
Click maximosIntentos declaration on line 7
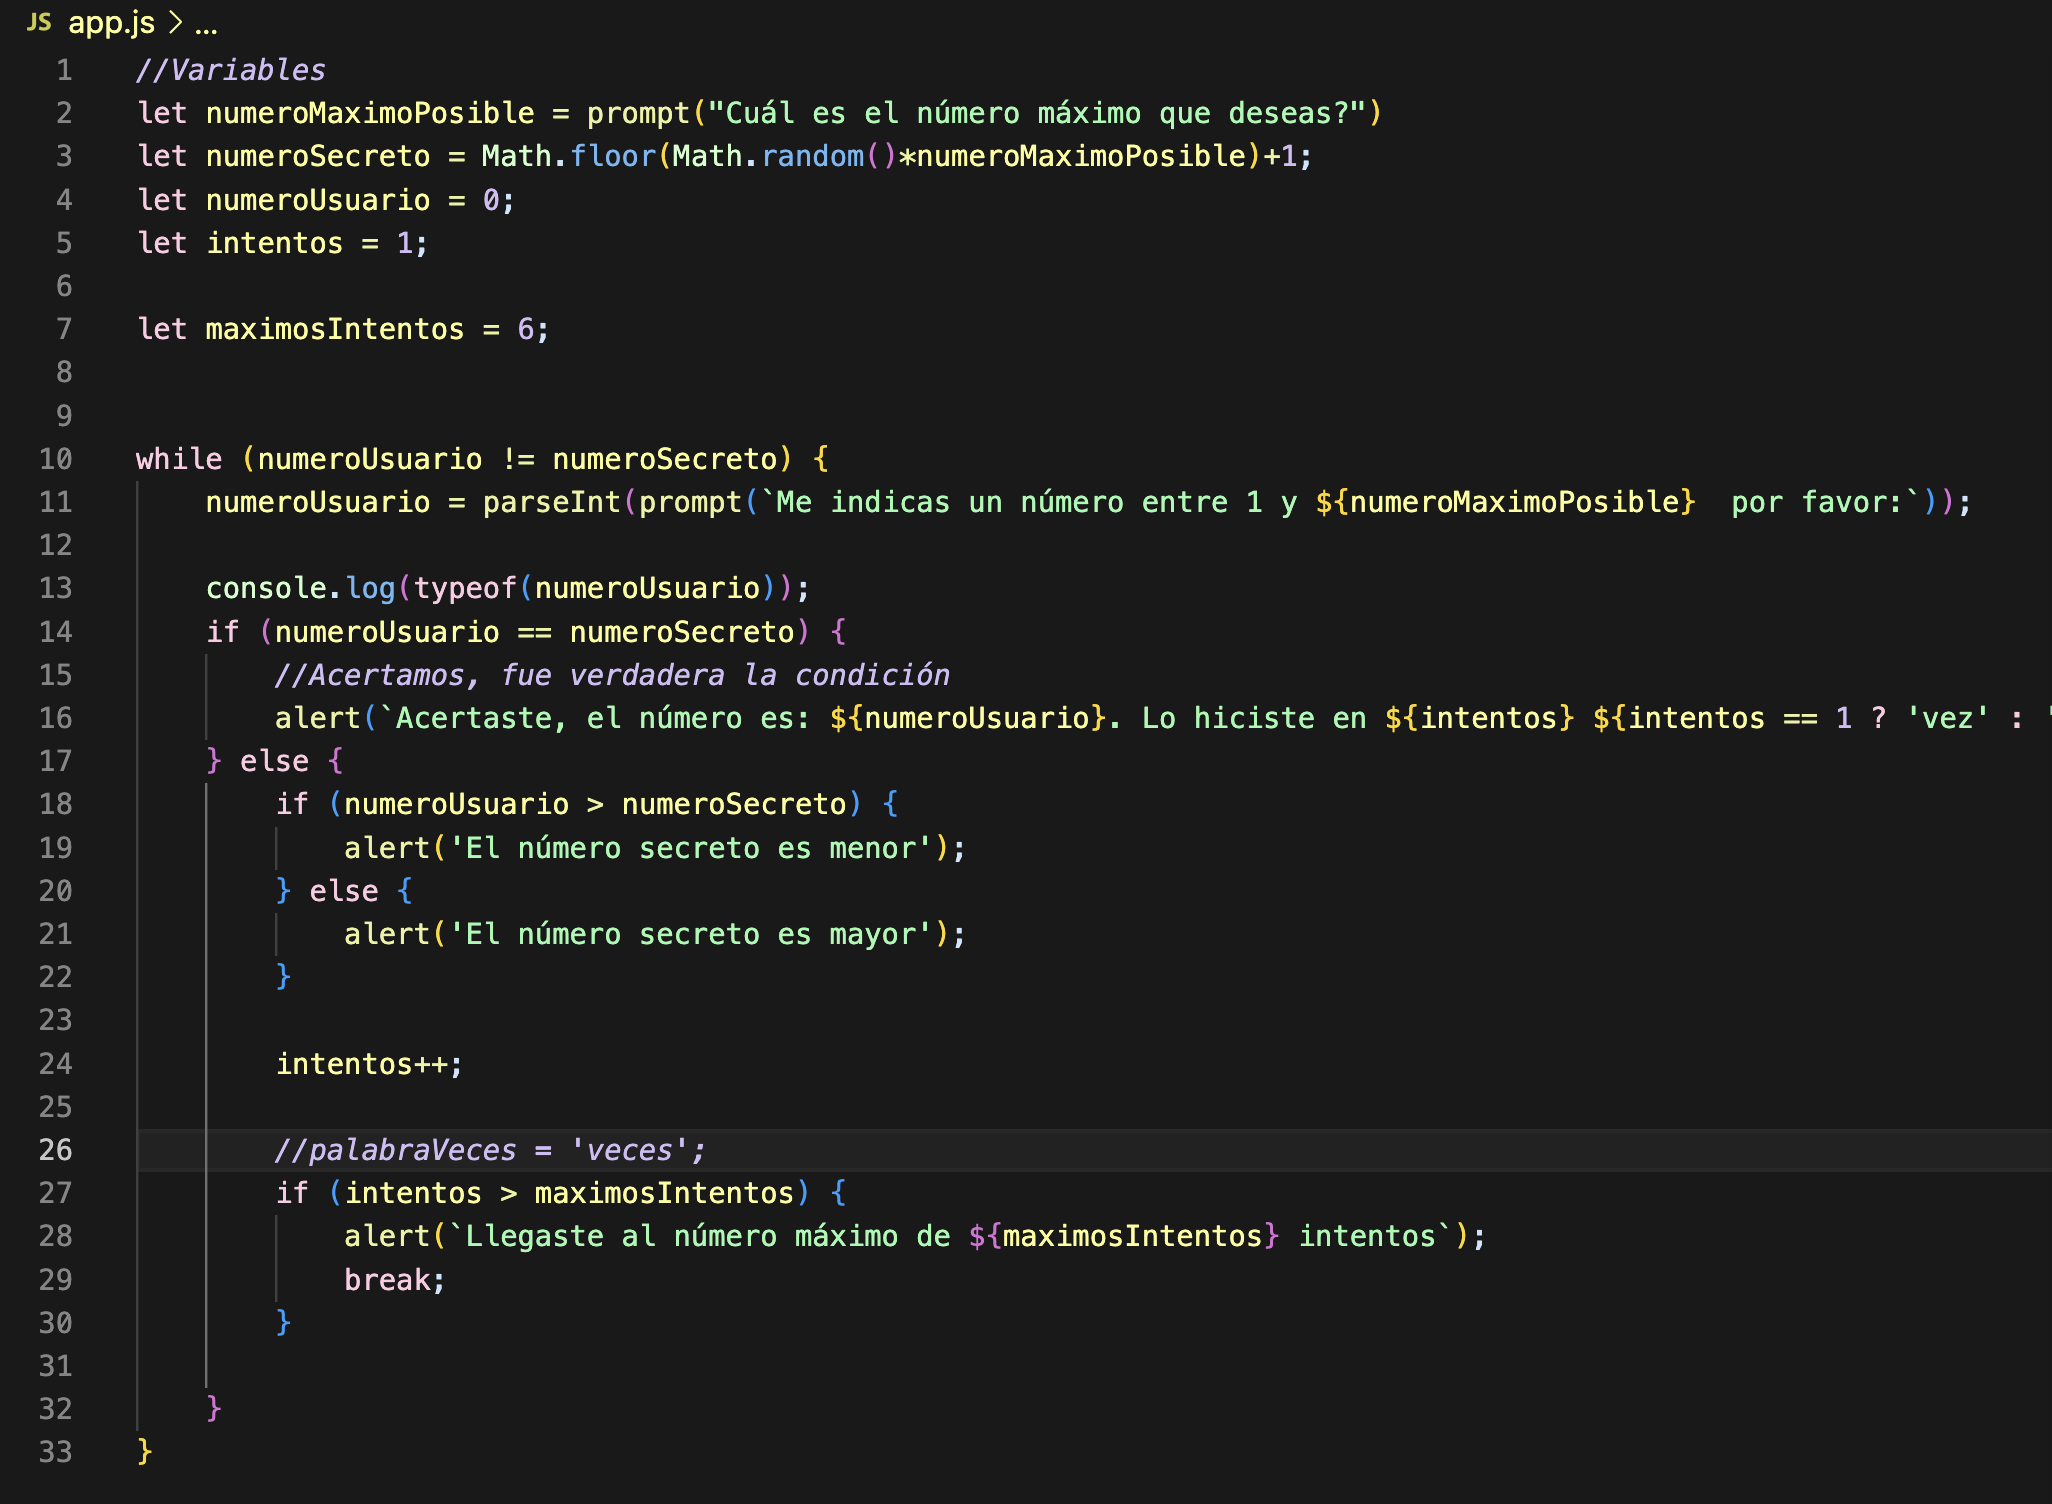335,329
